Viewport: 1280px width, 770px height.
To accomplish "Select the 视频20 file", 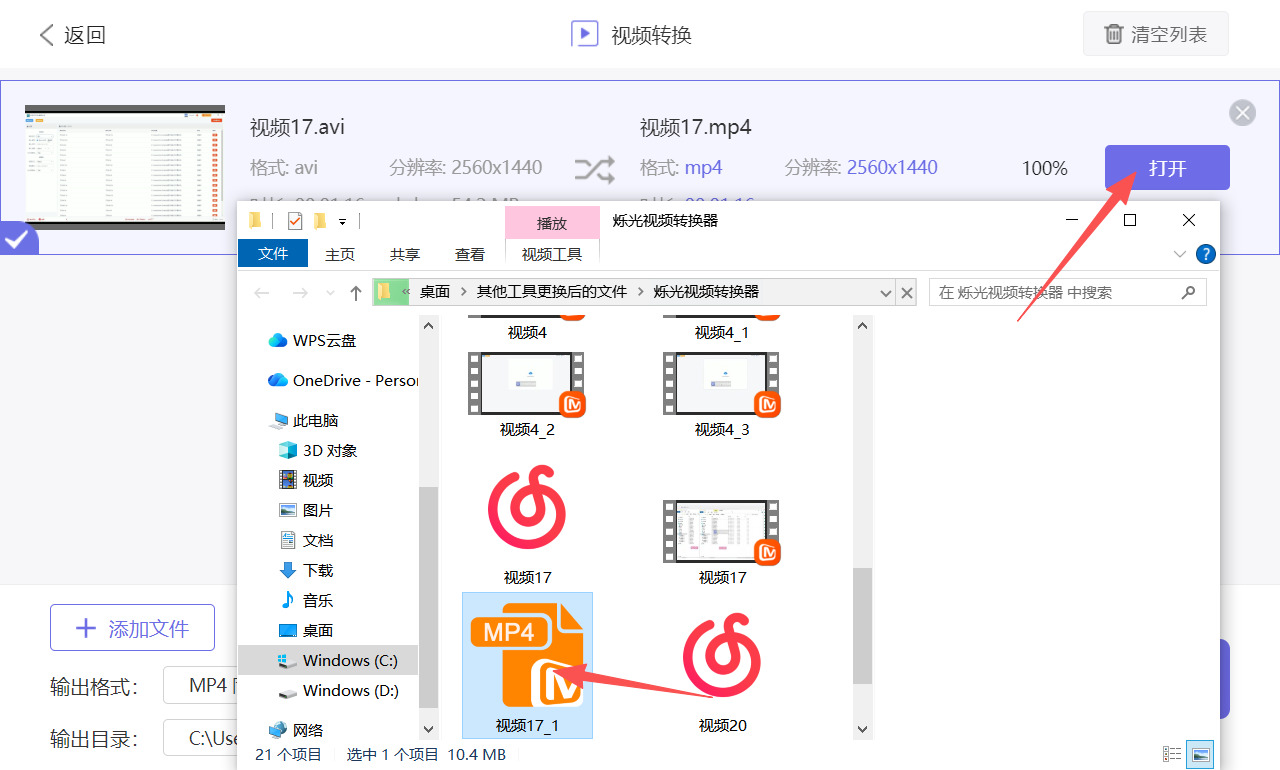I will 722,672.
